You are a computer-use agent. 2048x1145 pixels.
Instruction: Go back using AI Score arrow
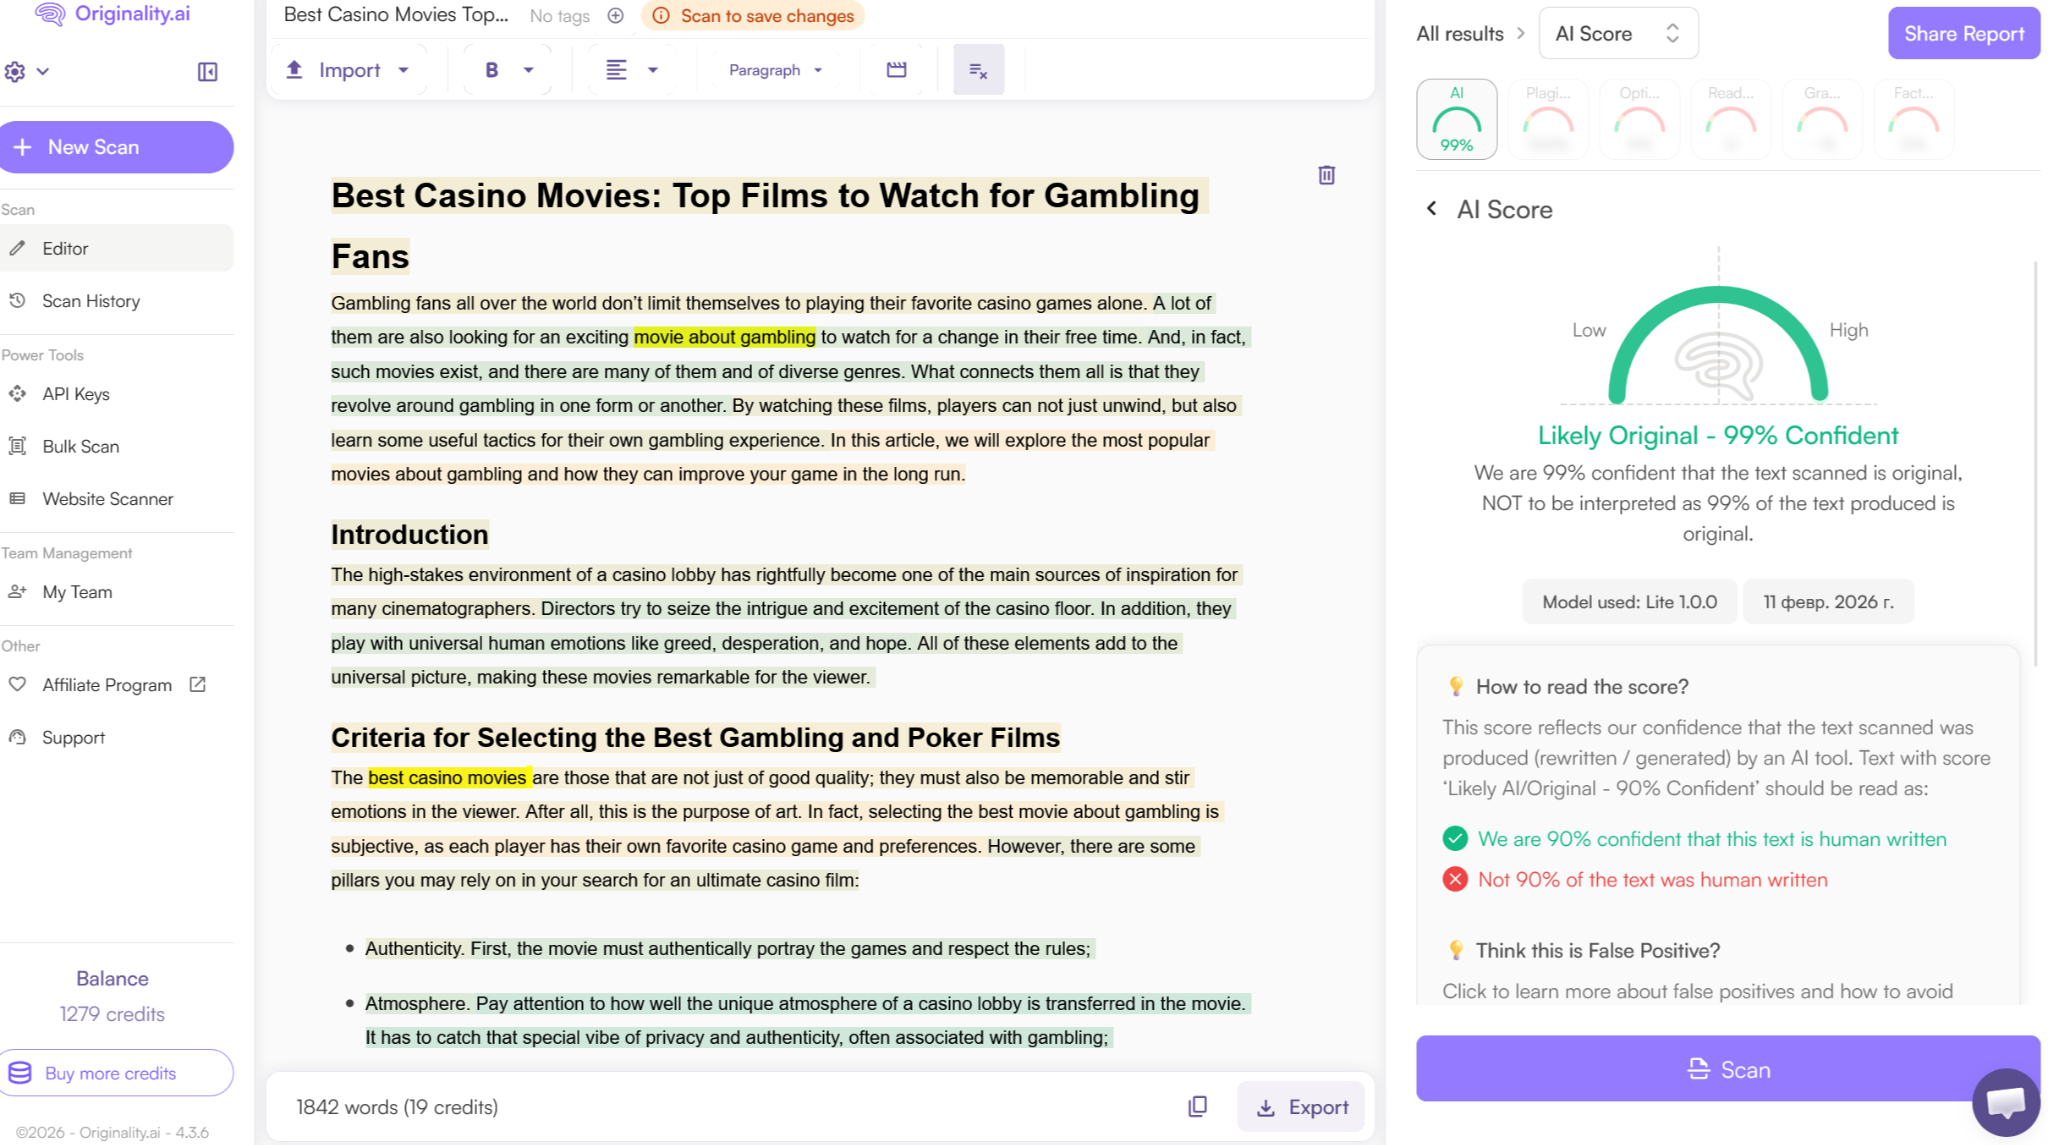[1431, 208]
